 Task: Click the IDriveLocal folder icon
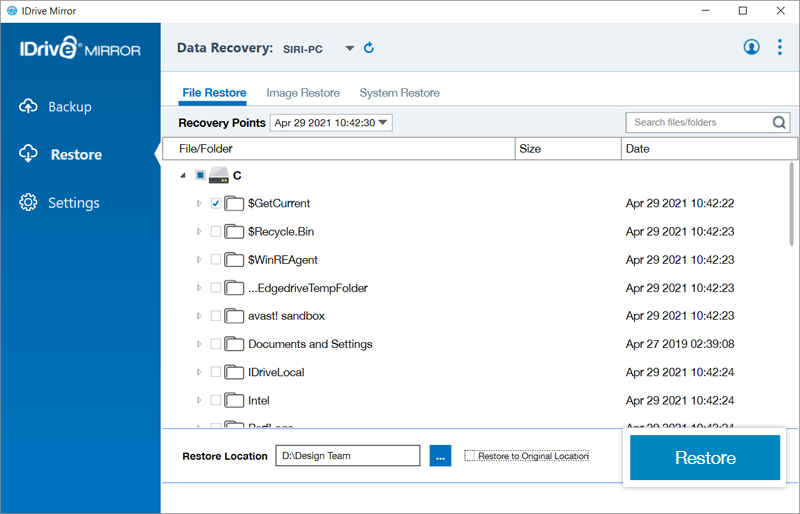click(x=234, y=372)
